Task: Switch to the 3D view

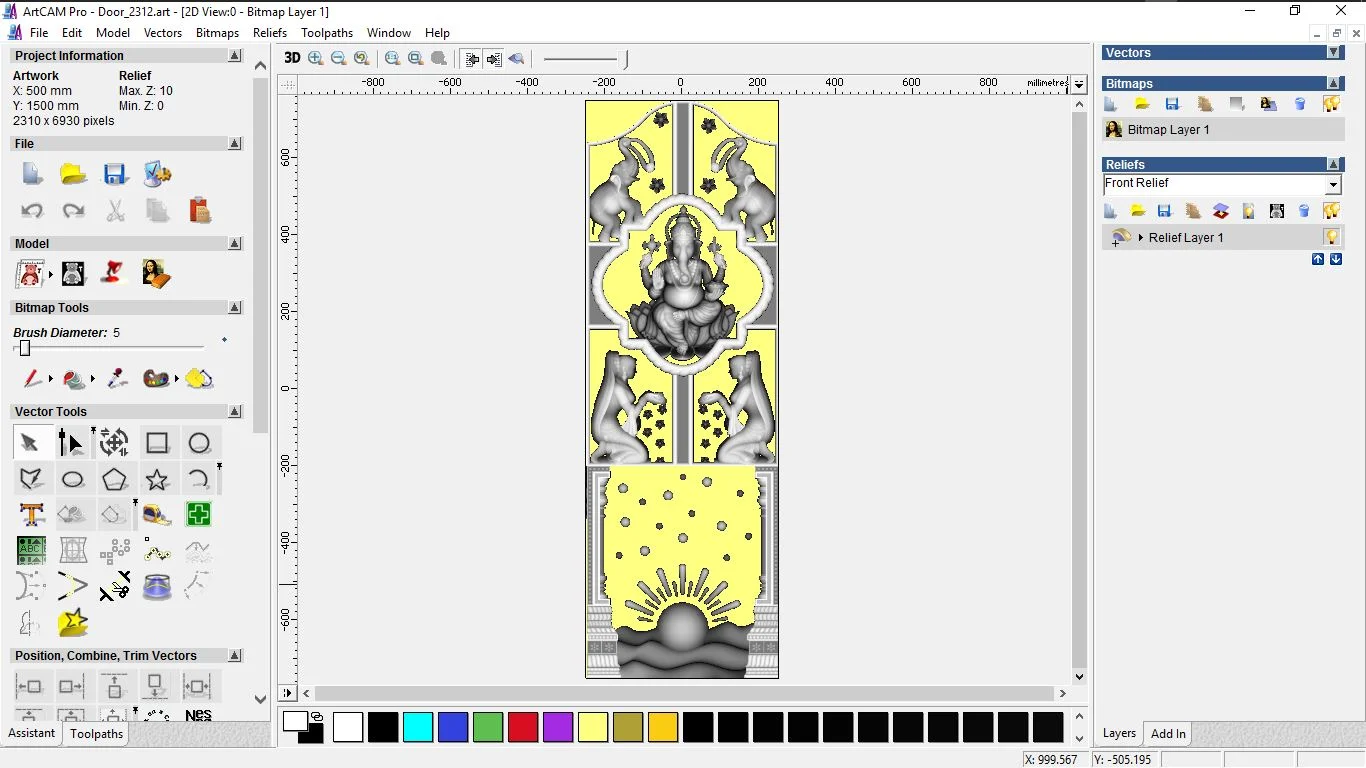Action: (x=292, y=58)
